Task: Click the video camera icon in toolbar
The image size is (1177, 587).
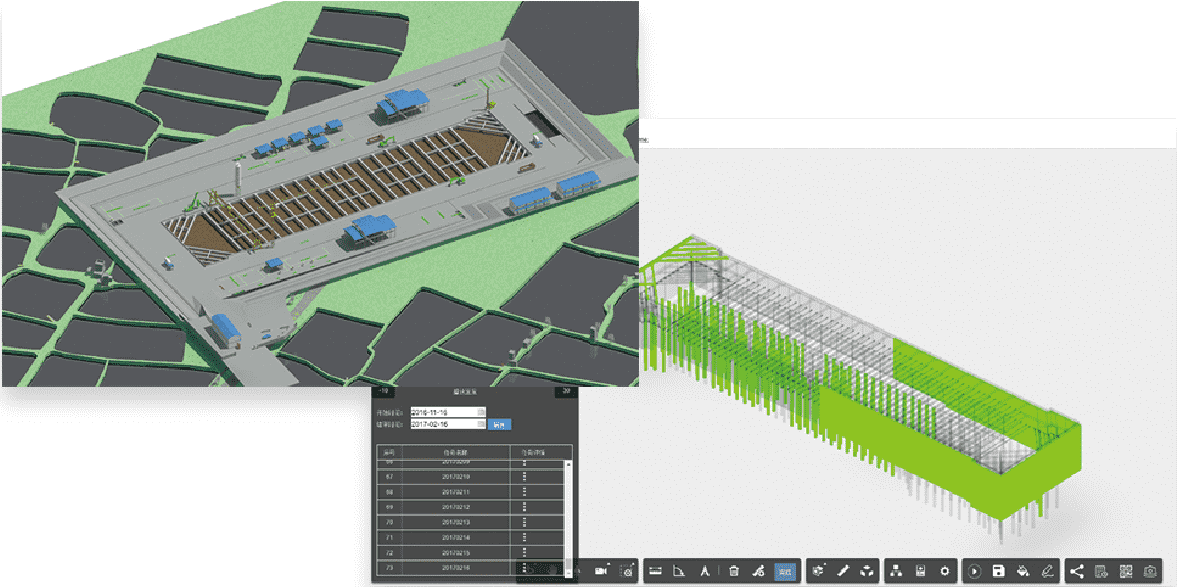Action: tap(602, 570)
